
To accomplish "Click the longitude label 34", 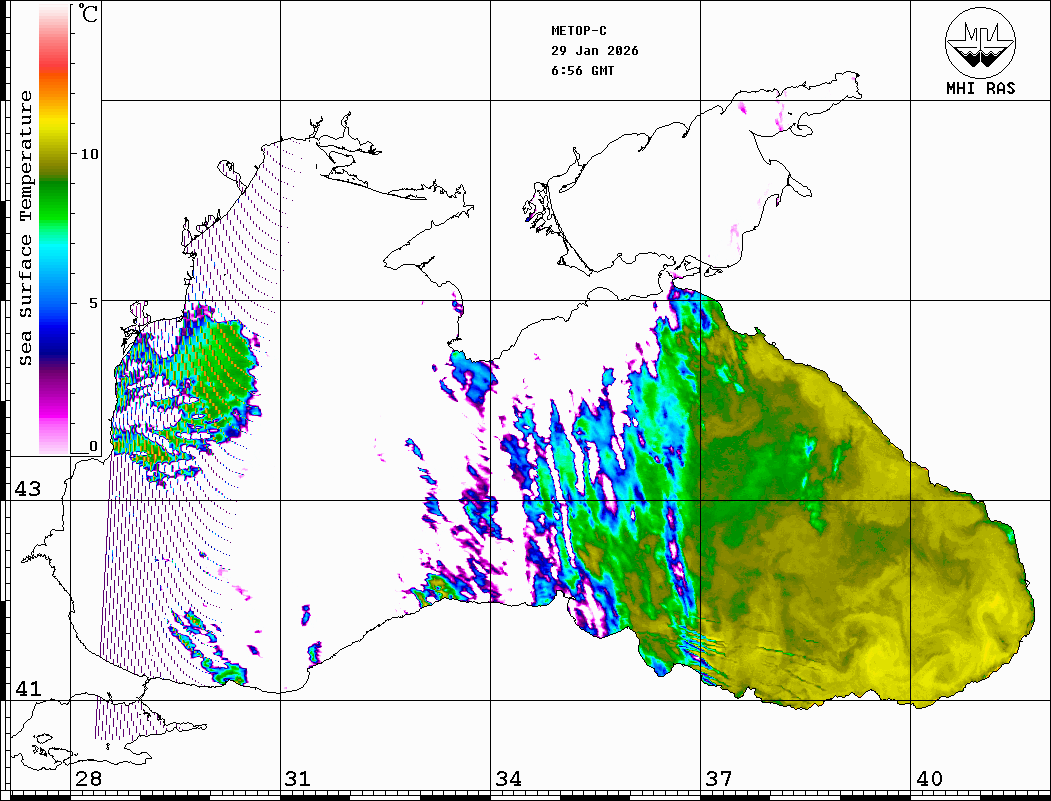I will (508, 779).
